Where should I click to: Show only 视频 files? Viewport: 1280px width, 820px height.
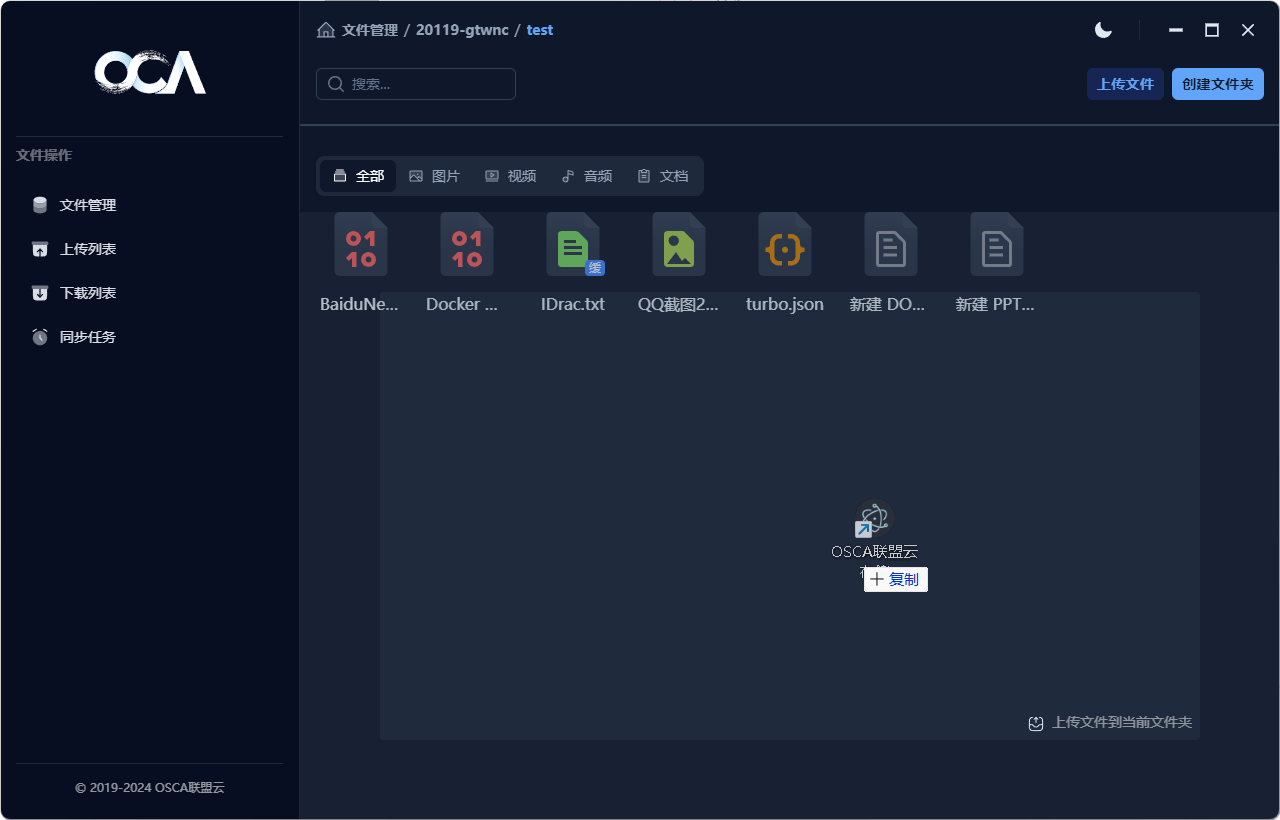(x=510, y=176)
